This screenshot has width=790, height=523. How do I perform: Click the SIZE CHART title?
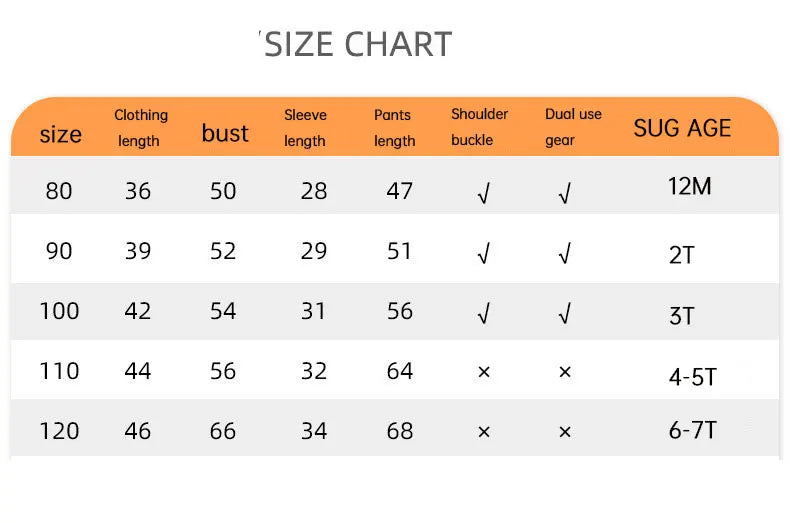358,45
